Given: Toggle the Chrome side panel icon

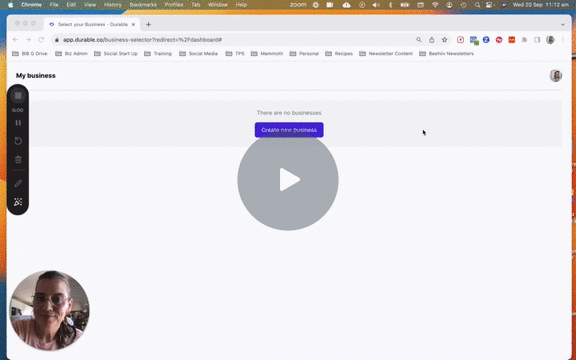Looking at the screenshot, I should 537,40.
